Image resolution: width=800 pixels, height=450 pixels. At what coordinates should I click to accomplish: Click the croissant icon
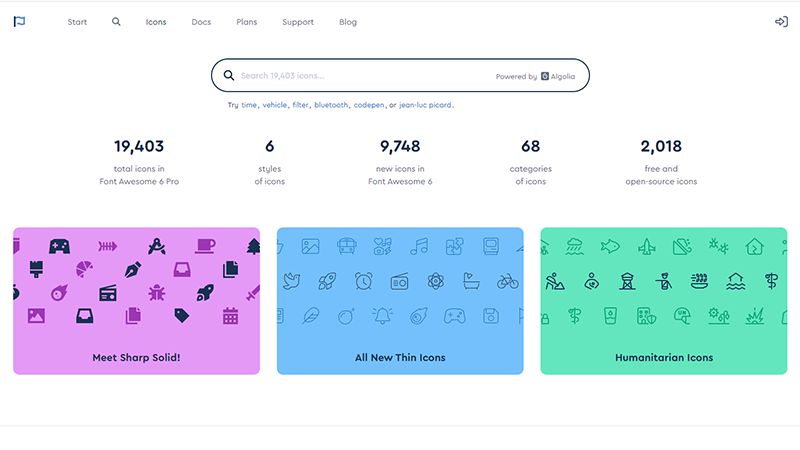[84, 269]
